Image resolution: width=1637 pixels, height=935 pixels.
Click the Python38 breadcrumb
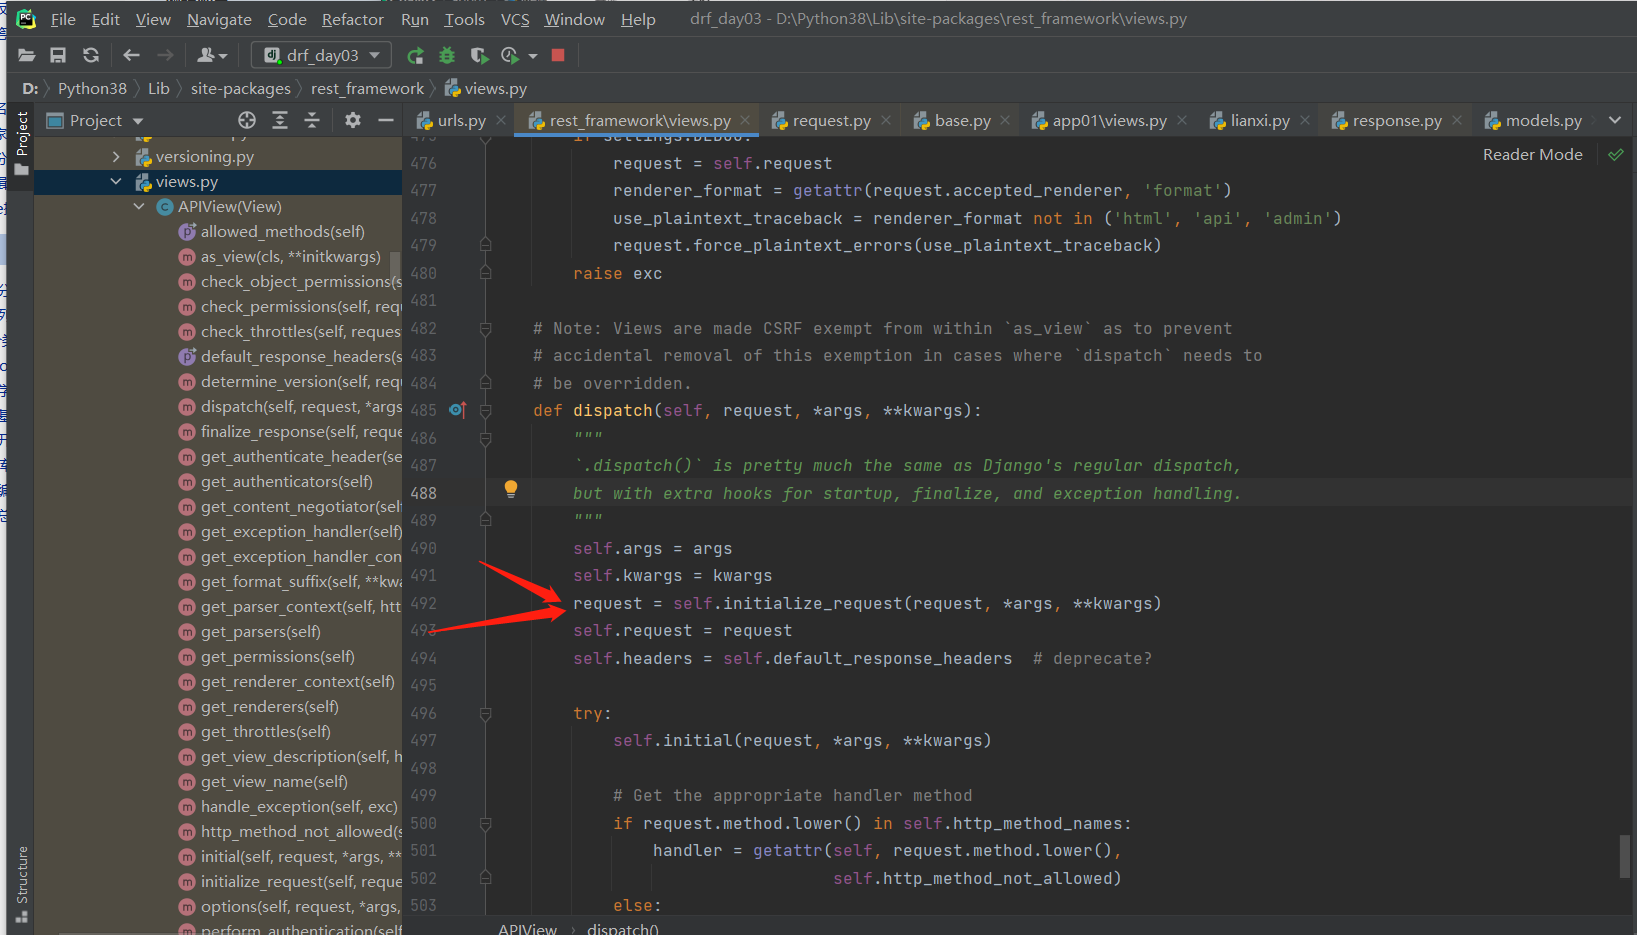click(x=92, y=89)
